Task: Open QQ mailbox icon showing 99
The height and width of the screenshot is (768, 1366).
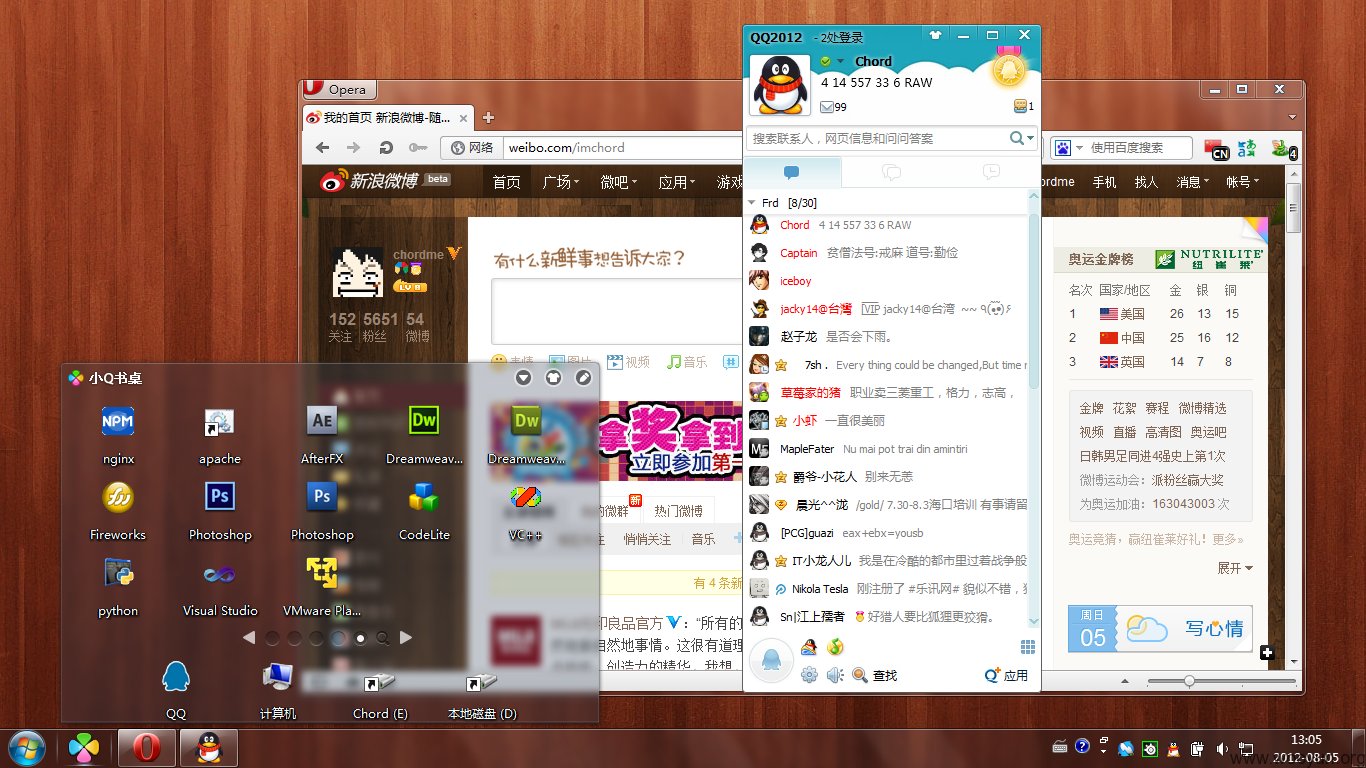Action: coord(833,107)
